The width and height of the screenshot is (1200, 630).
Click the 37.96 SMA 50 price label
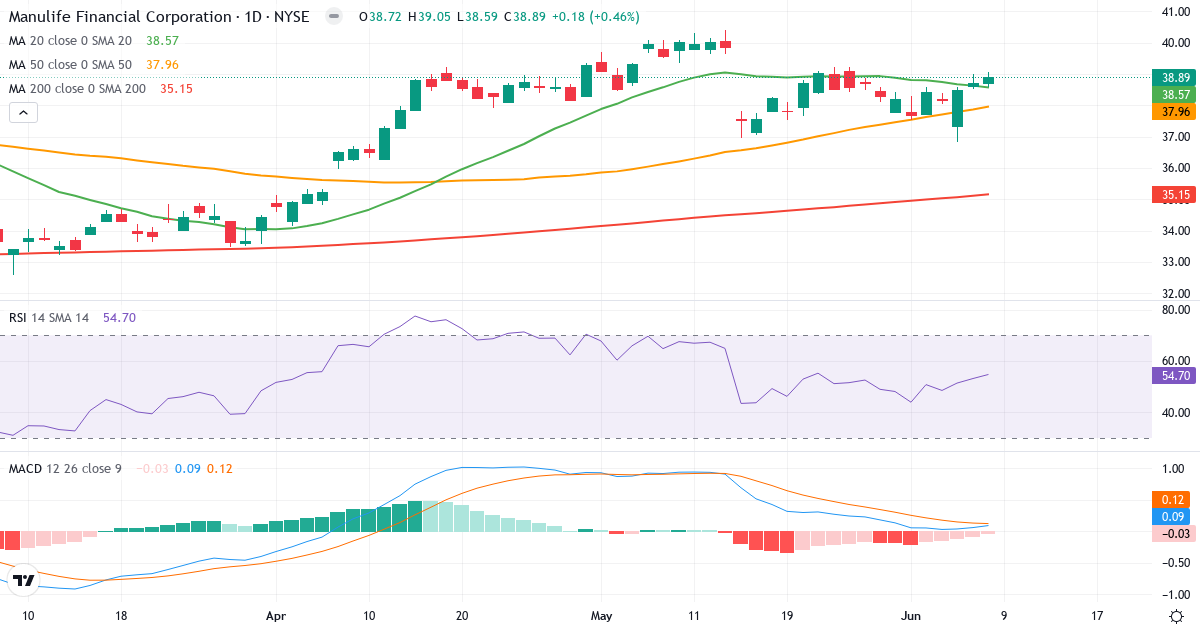(1174, 112)
